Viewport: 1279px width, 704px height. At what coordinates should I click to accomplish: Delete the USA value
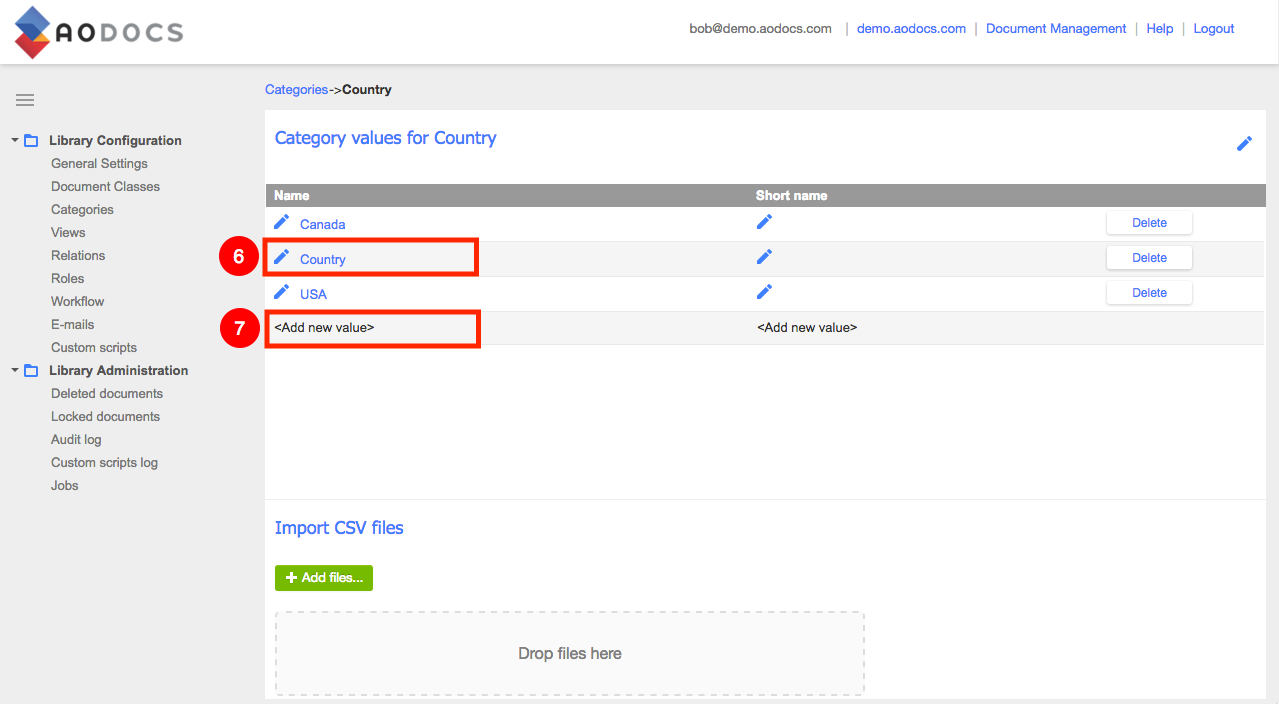1149,293
